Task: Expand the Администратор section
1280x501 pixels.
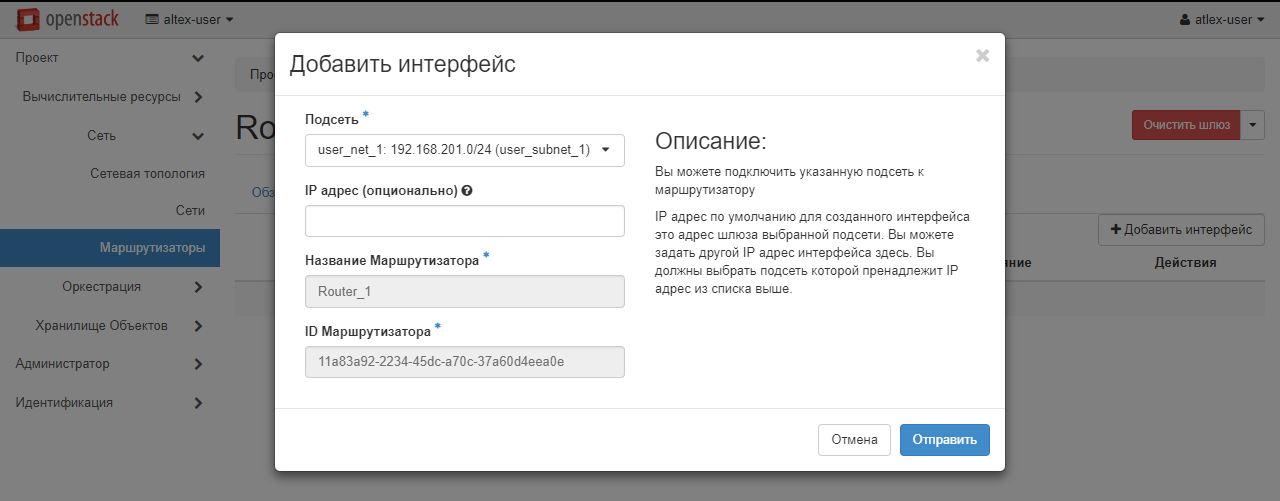Action: [110, 363]
